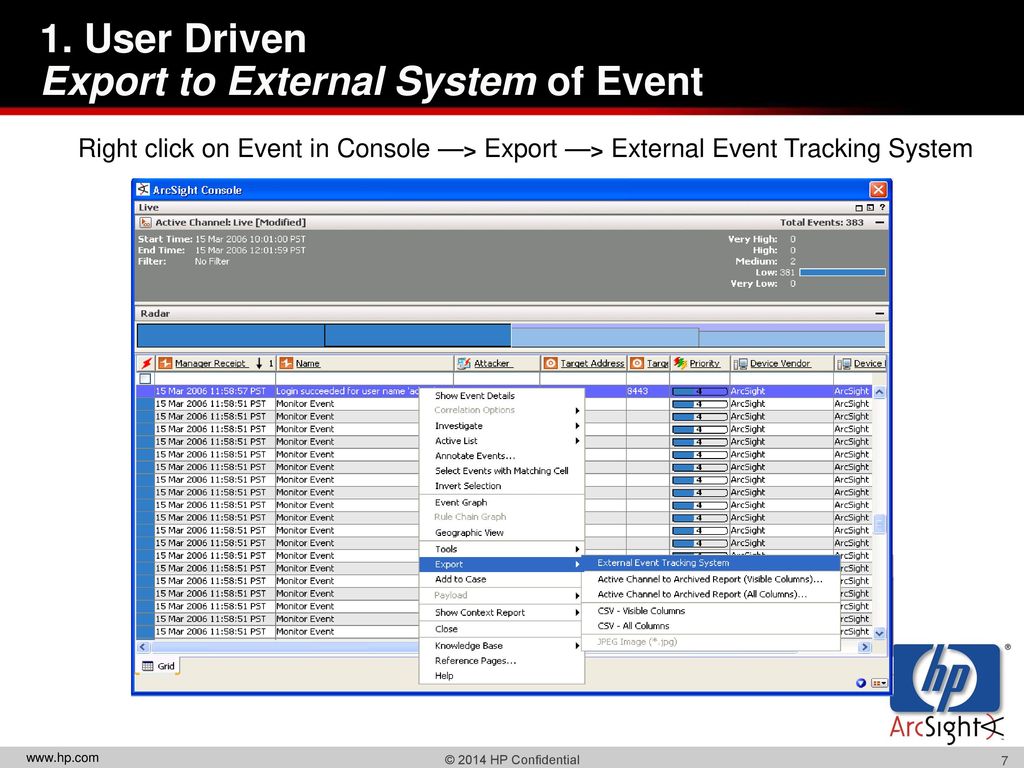
Task: Click the Name column icon
Action: (x=286, y=363)
